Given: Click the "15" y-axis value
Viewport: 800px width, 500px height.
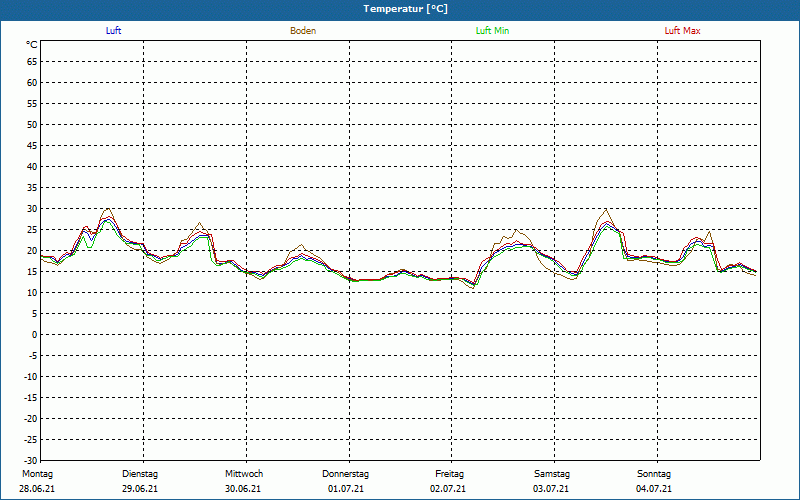Looking at the screenshot, I should point(32,272).
